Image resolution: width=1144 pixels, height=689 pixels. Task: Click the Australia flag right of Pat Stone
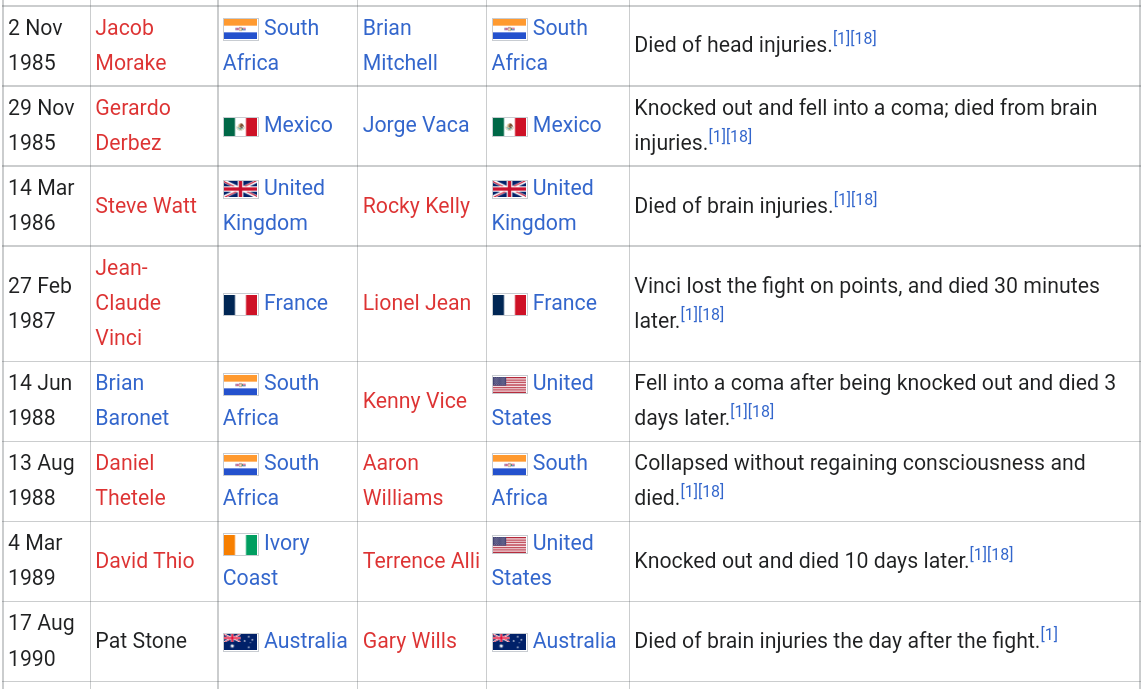pyautogui.click(x=240, y=642)
